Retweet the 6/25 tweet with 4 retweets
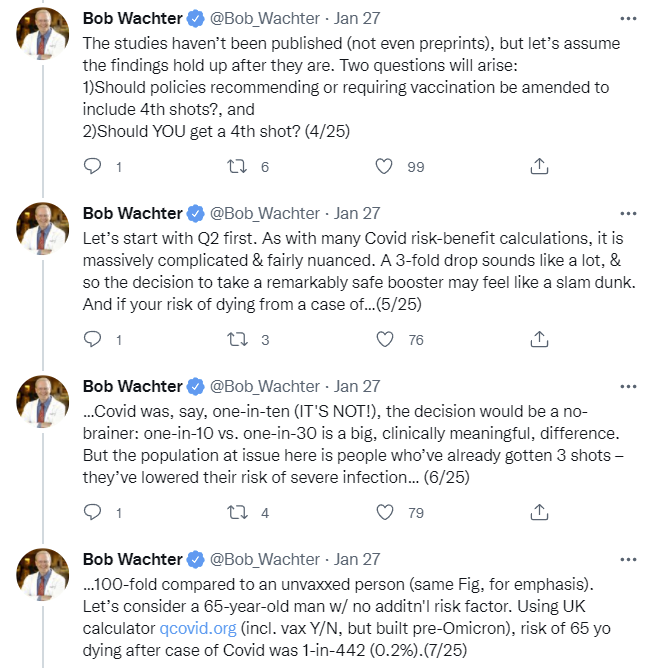This screenshot has width=650, height=668. pos(237,513)
